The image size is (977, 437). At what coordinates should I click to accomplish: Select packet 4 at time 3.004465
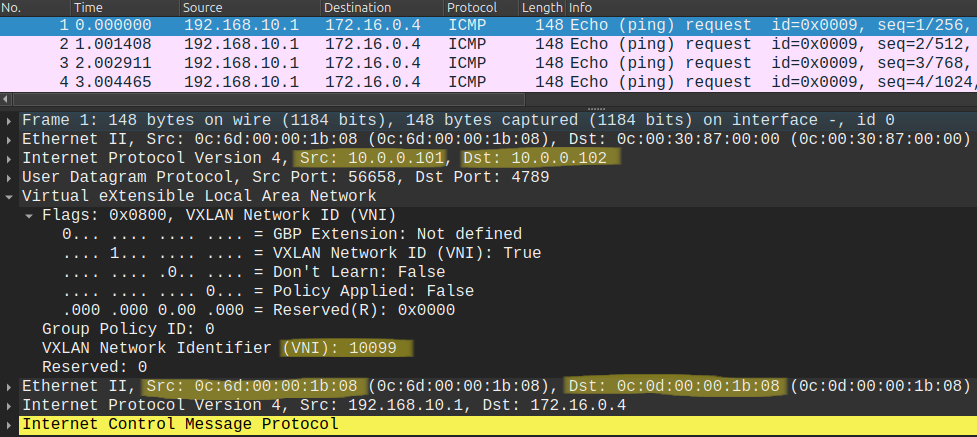[x=488, y=82]
